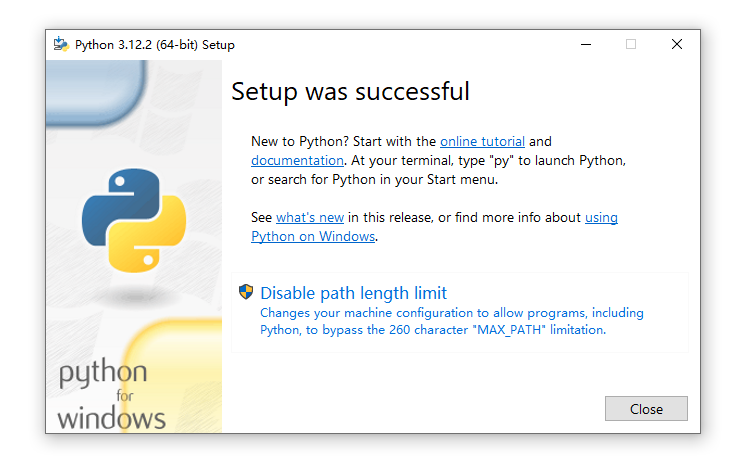The width and height of the screenshot is (745, 465).
Task: Click the greyed-out maximize button
Action: pyautogui.click(x=631, y=44)
